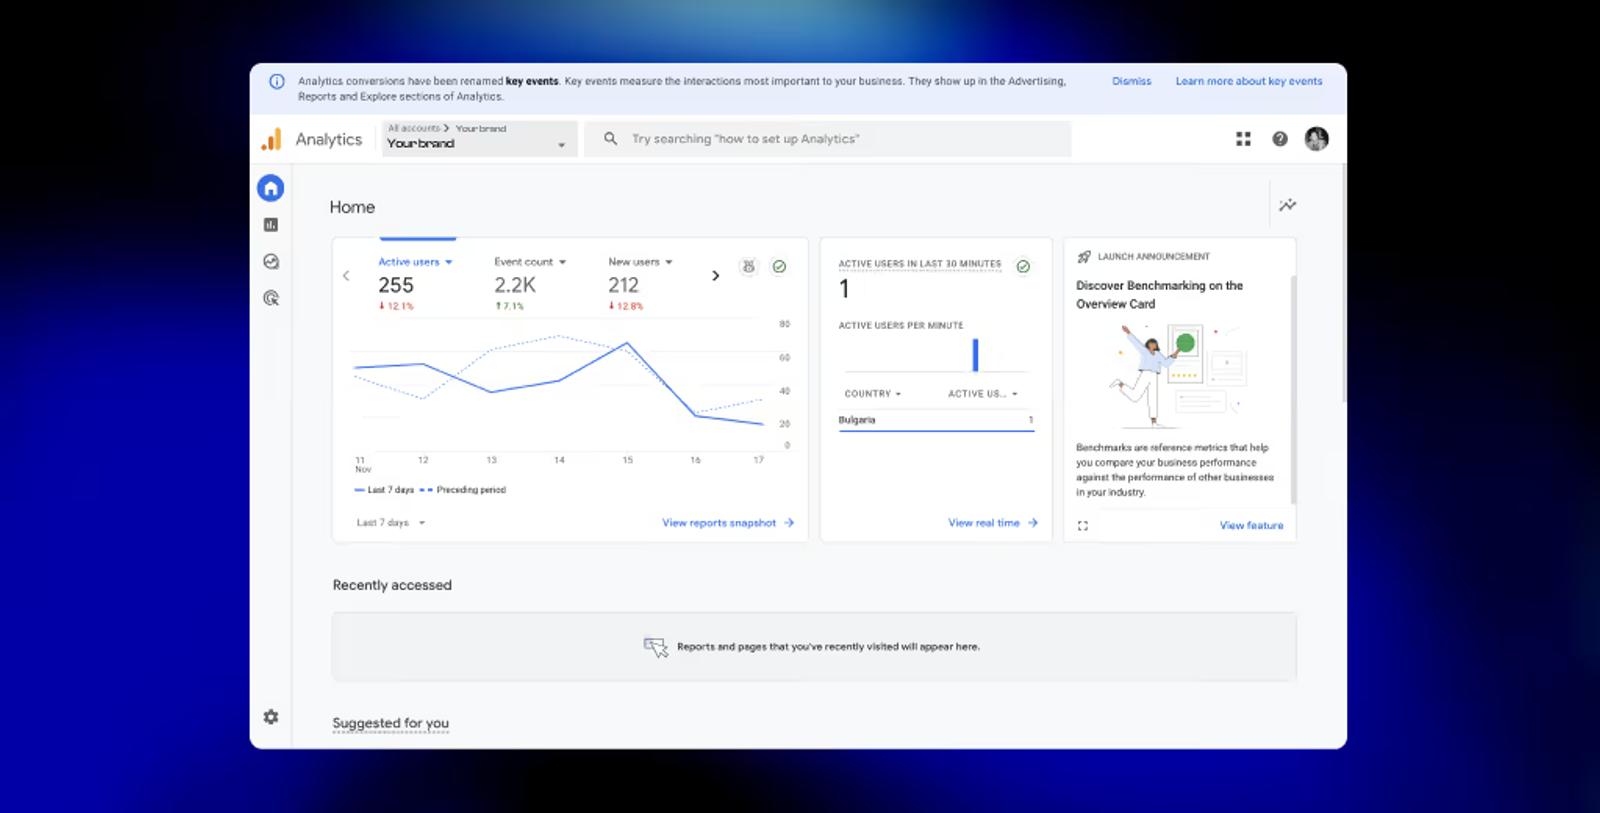Screen dimensions: 1600x813
Task: Open the Advertising sidebar icon
Action: click(x=270, y=298)
